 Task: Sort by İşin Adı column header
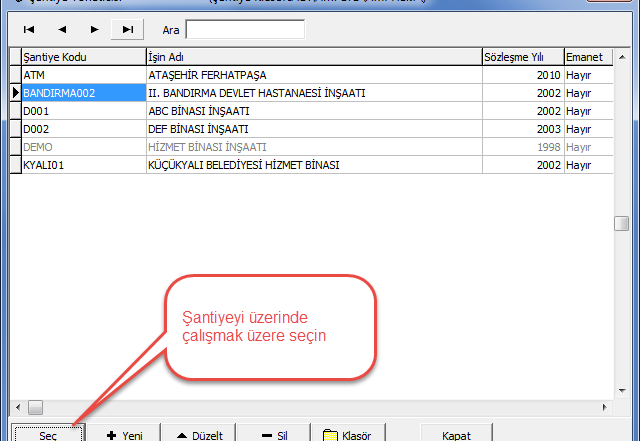[311, 57]
